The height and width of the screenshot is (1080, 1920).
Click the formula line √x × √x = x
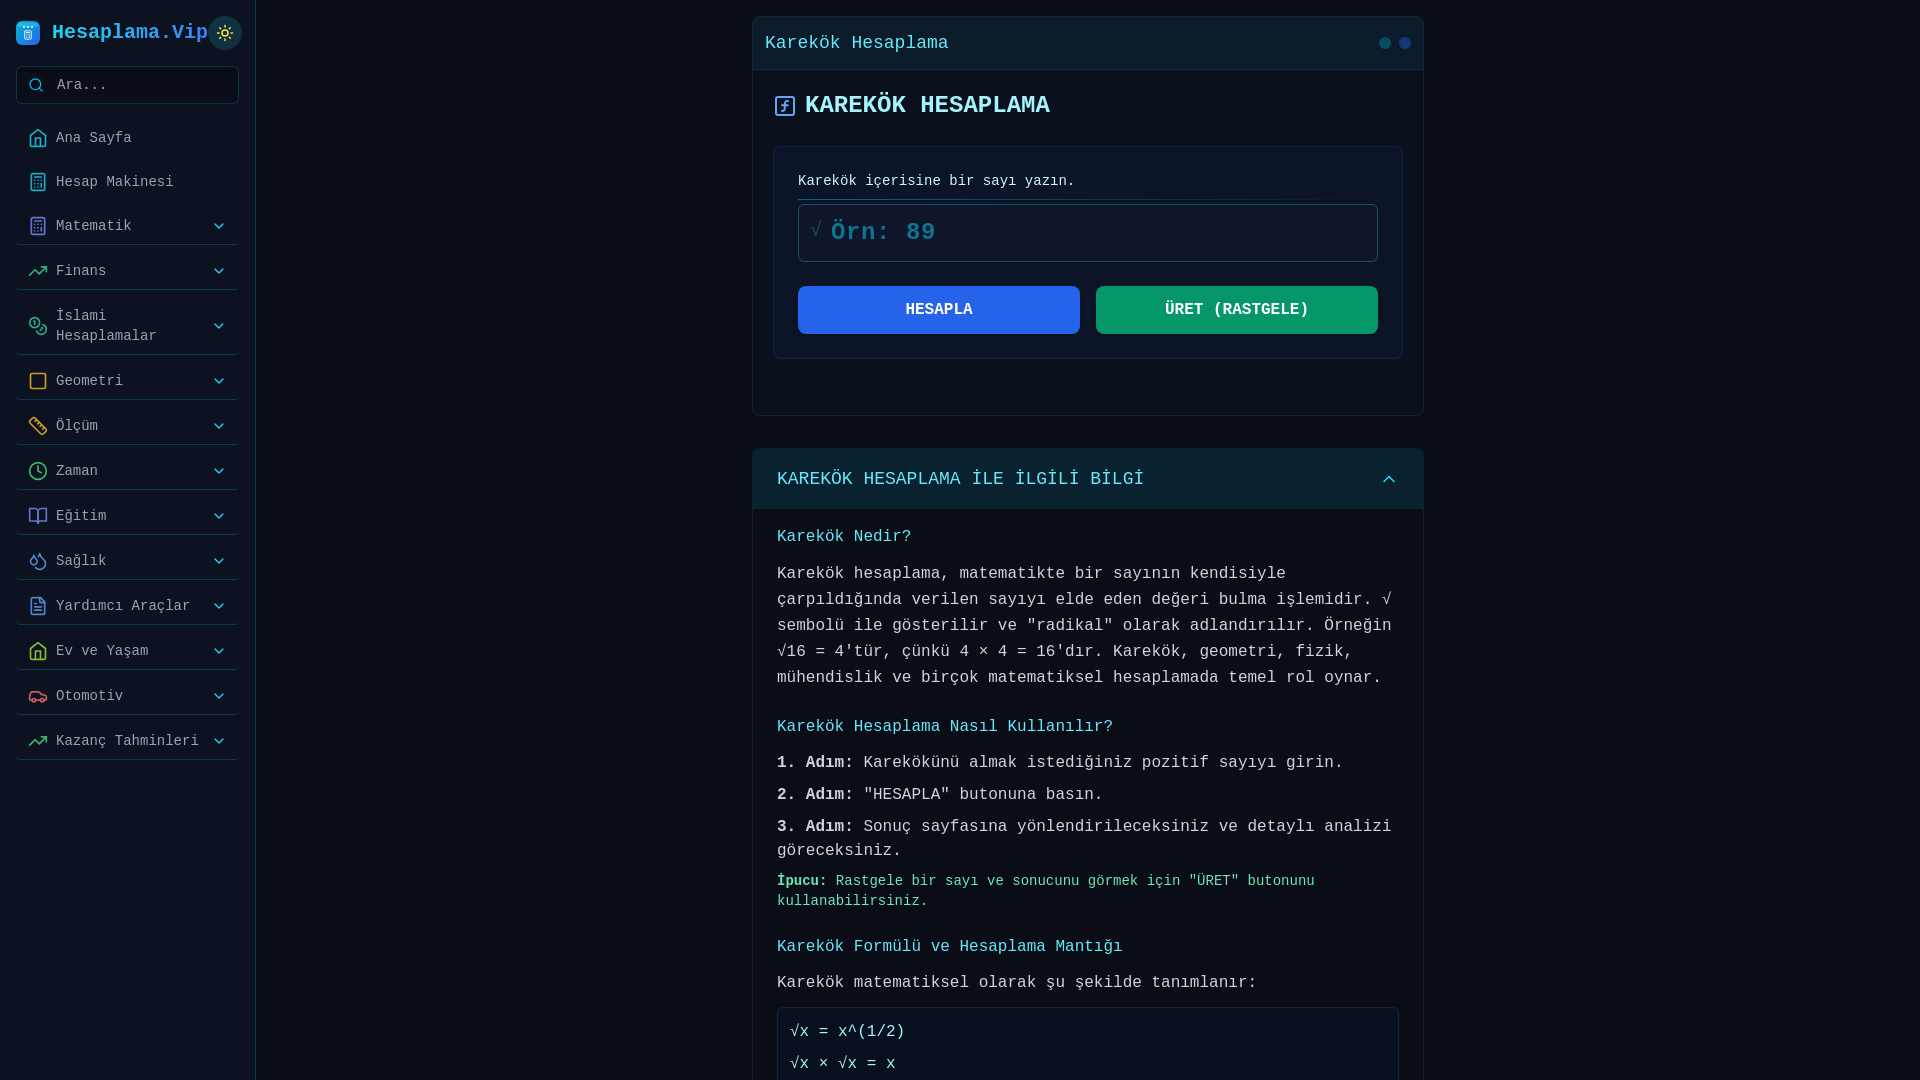point(843,1064)
